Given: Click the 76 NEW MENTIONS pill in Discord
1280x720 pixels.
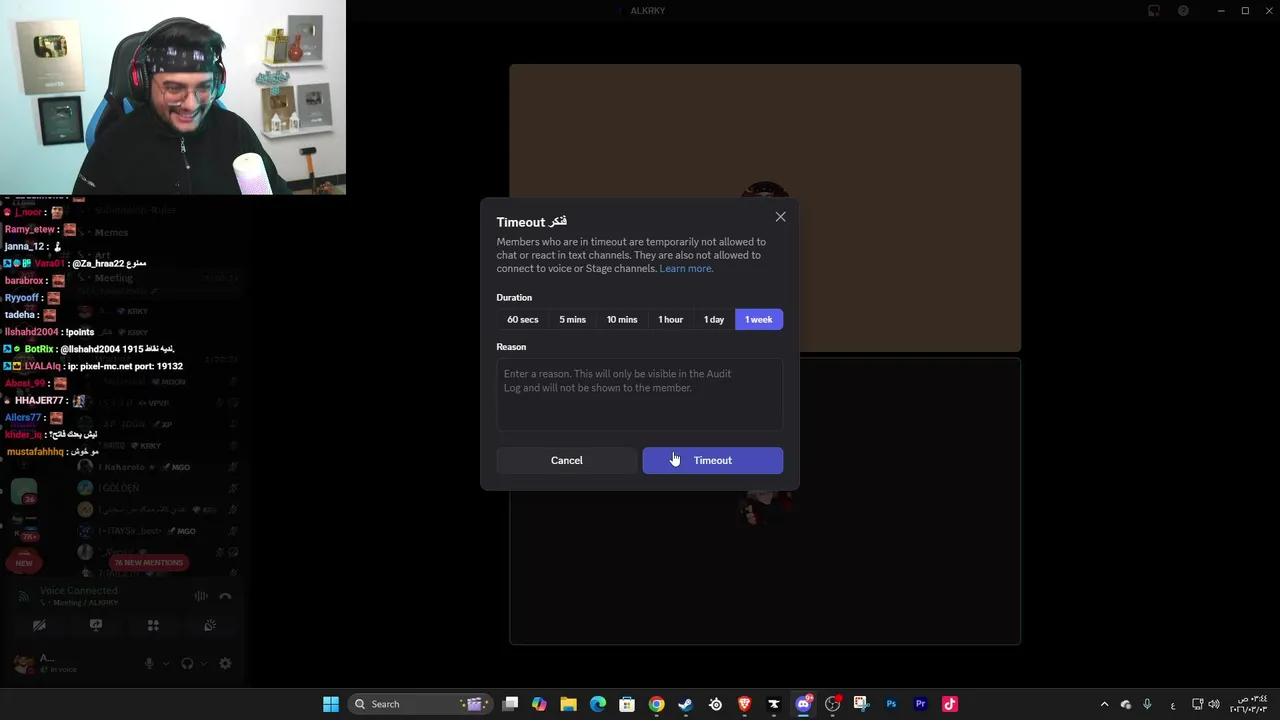Looking at the screenshot, I should 148,563.
